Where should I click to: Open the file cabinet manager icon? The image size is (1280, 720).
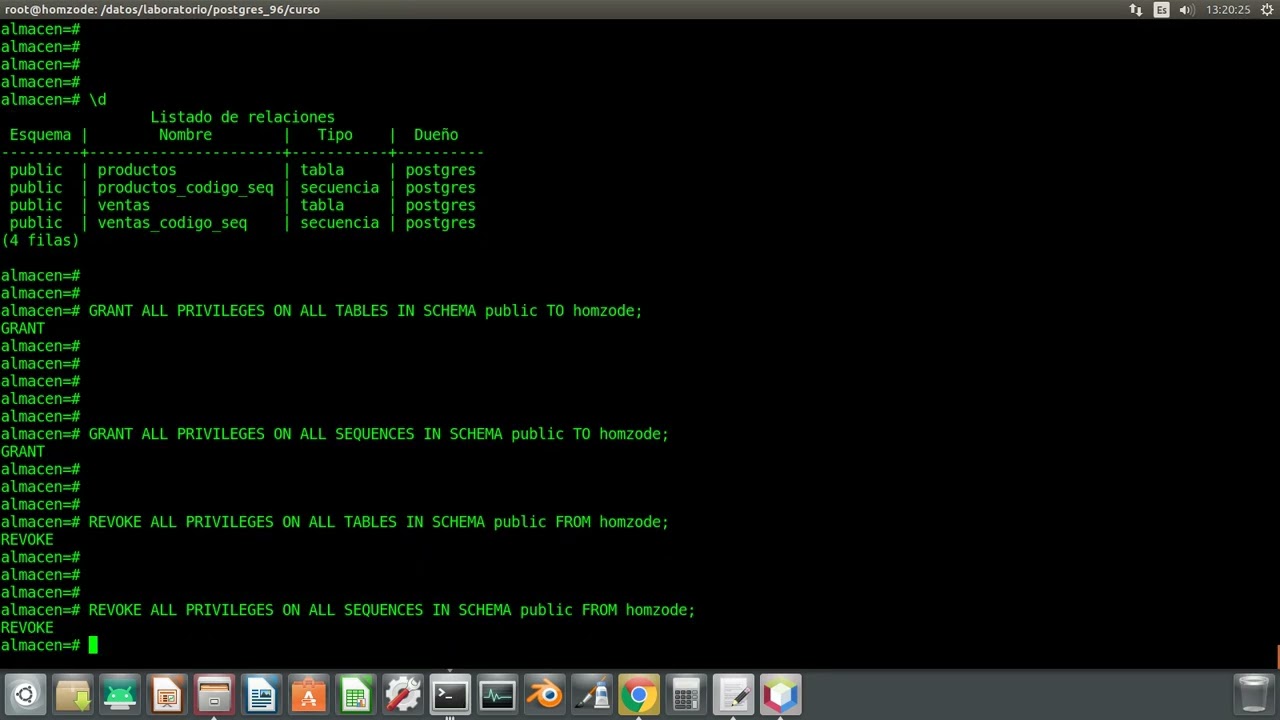coord(214,695)
